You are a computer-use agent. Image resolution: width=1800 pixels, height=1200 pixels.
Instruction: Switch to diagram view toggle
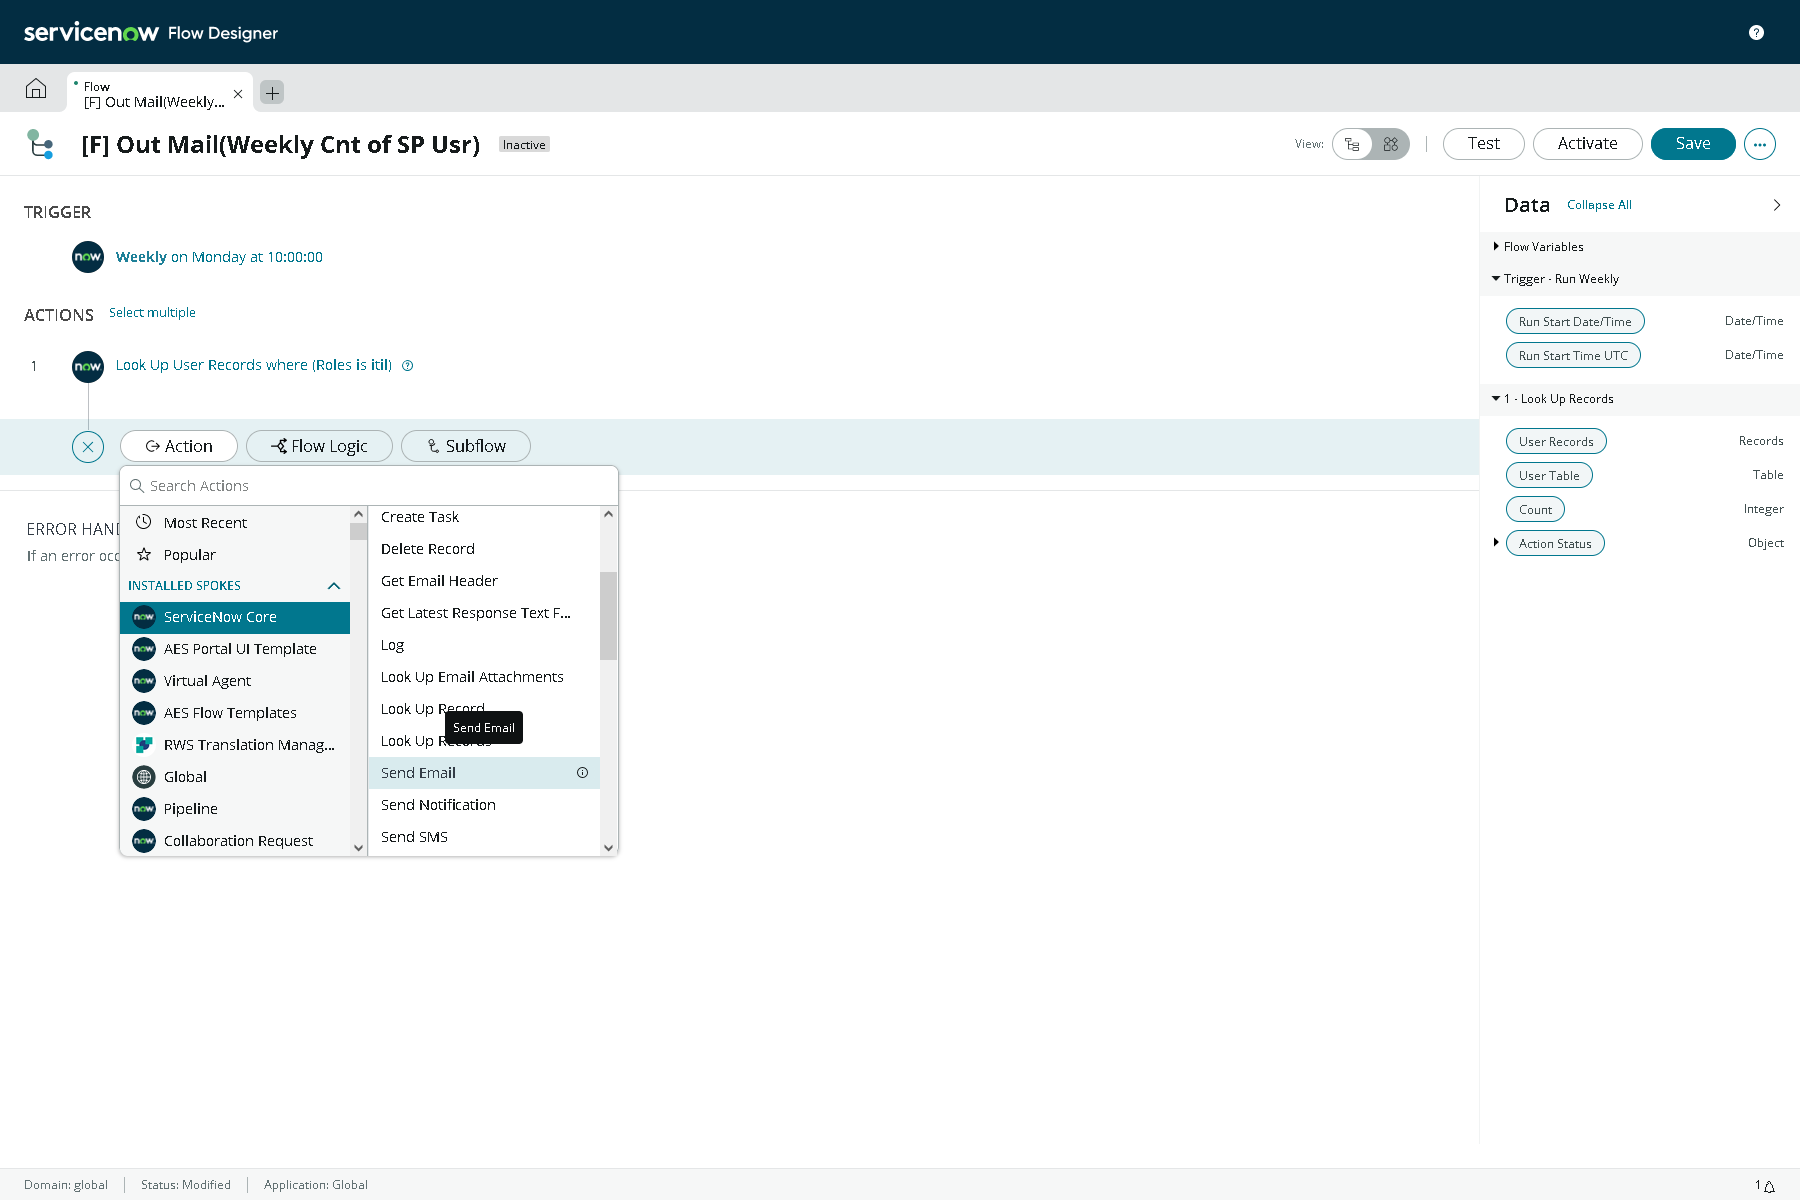point(1390,144)
